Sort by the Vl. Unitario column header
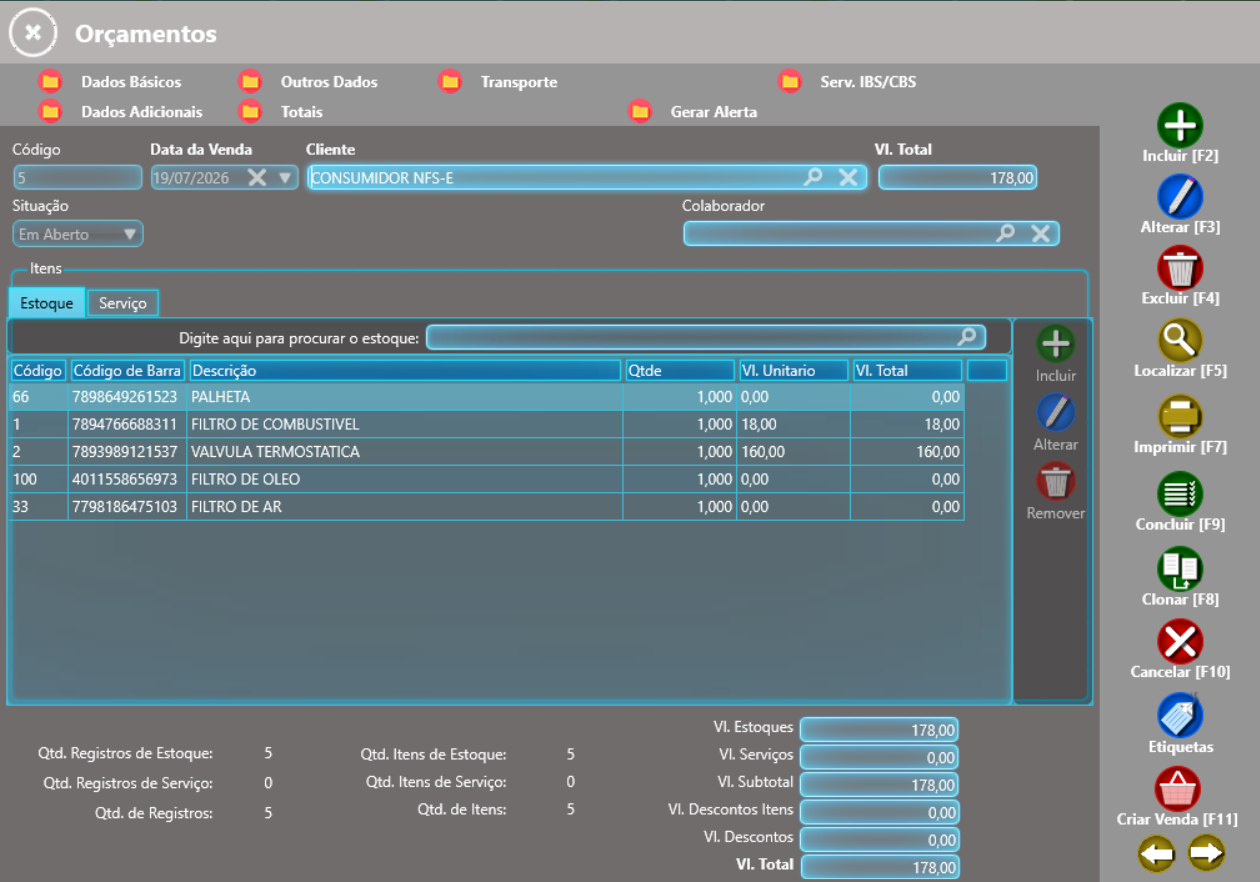 pyautogui.click(x=794, y=370)
